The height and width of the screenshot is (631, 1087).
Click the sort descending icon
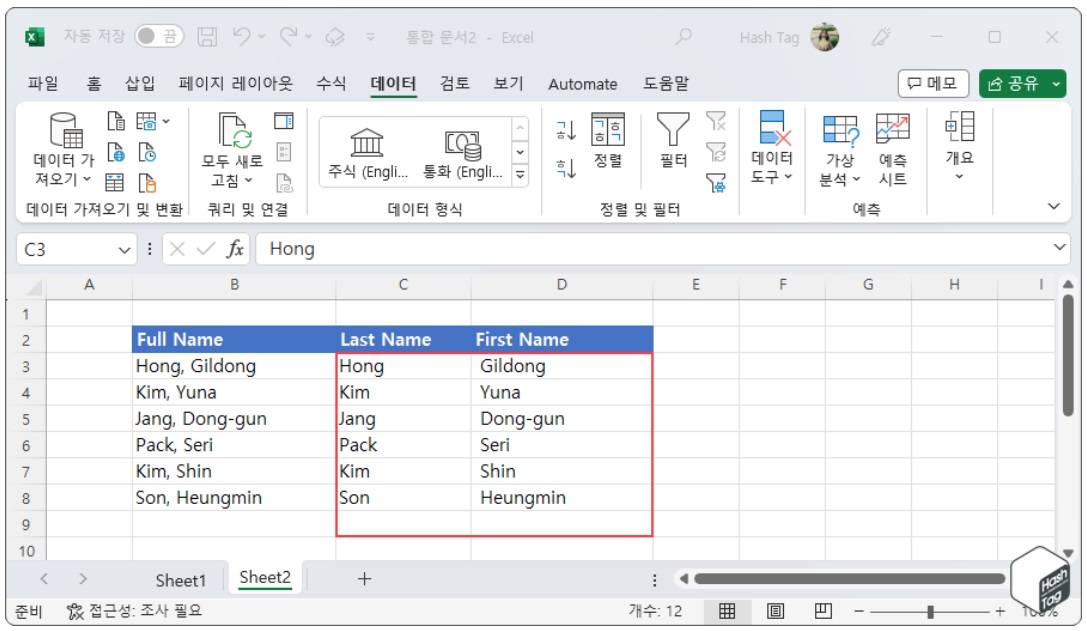click(566, 167)
